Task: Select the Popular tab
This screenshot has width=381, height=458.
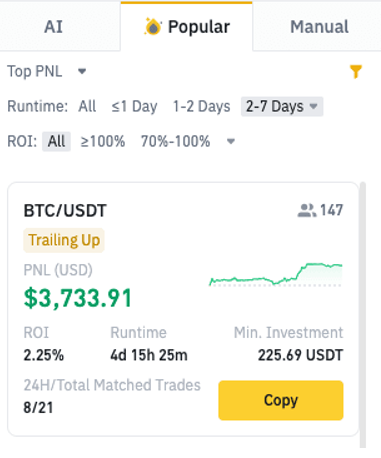Action: point(187,27)
